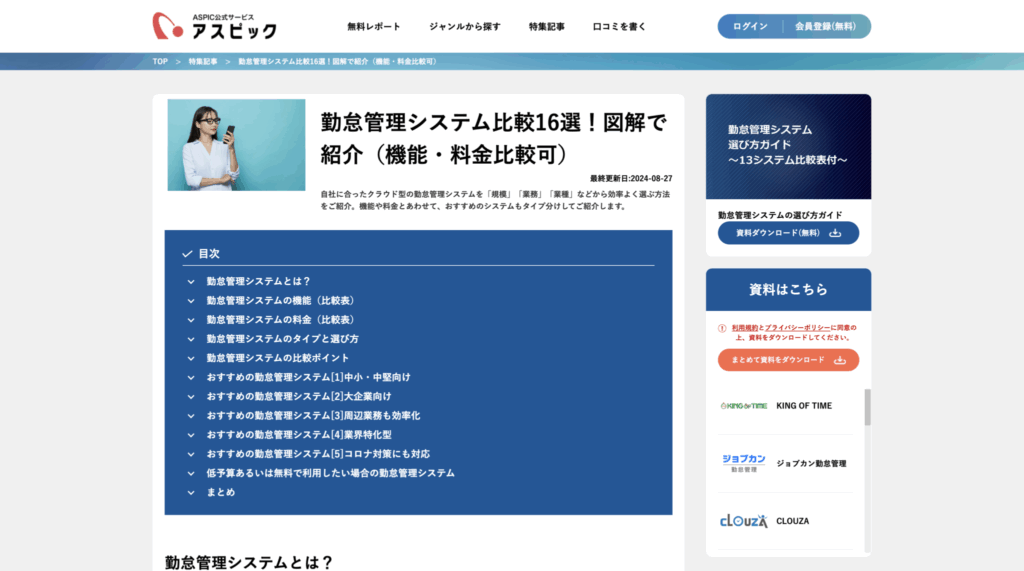Expand chevron beside 勤怠管理システムとは？

click(191, 282)
